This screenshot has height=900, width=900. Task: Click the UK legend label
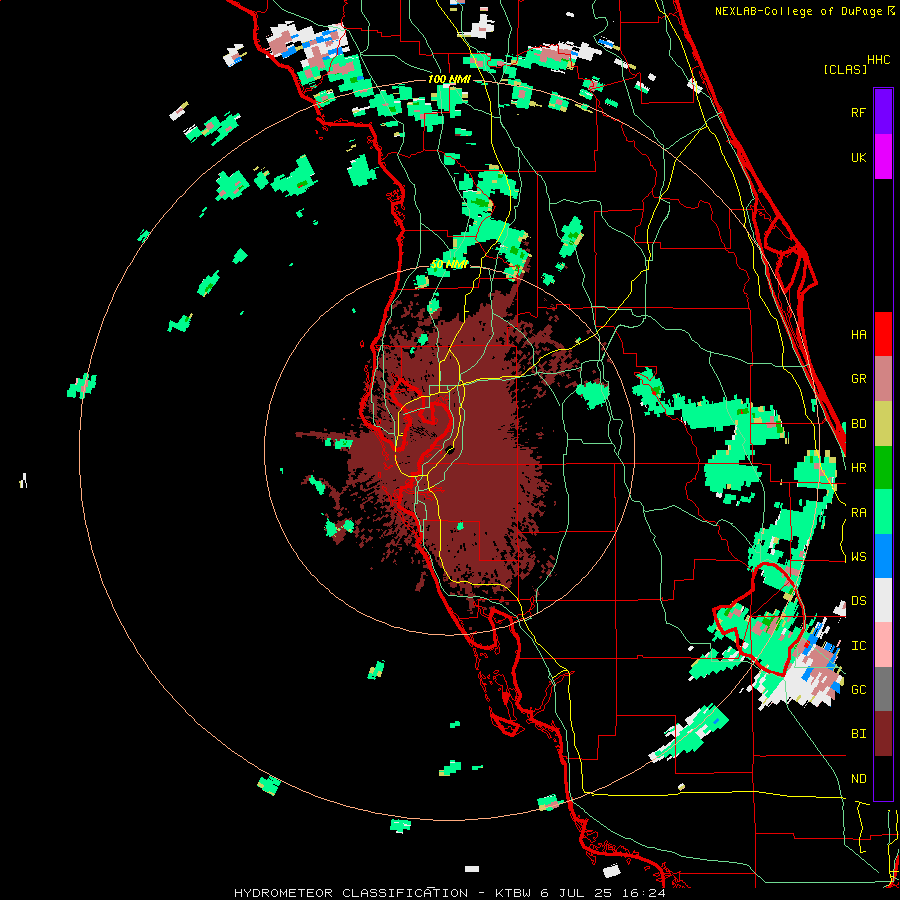coord(858,157)
